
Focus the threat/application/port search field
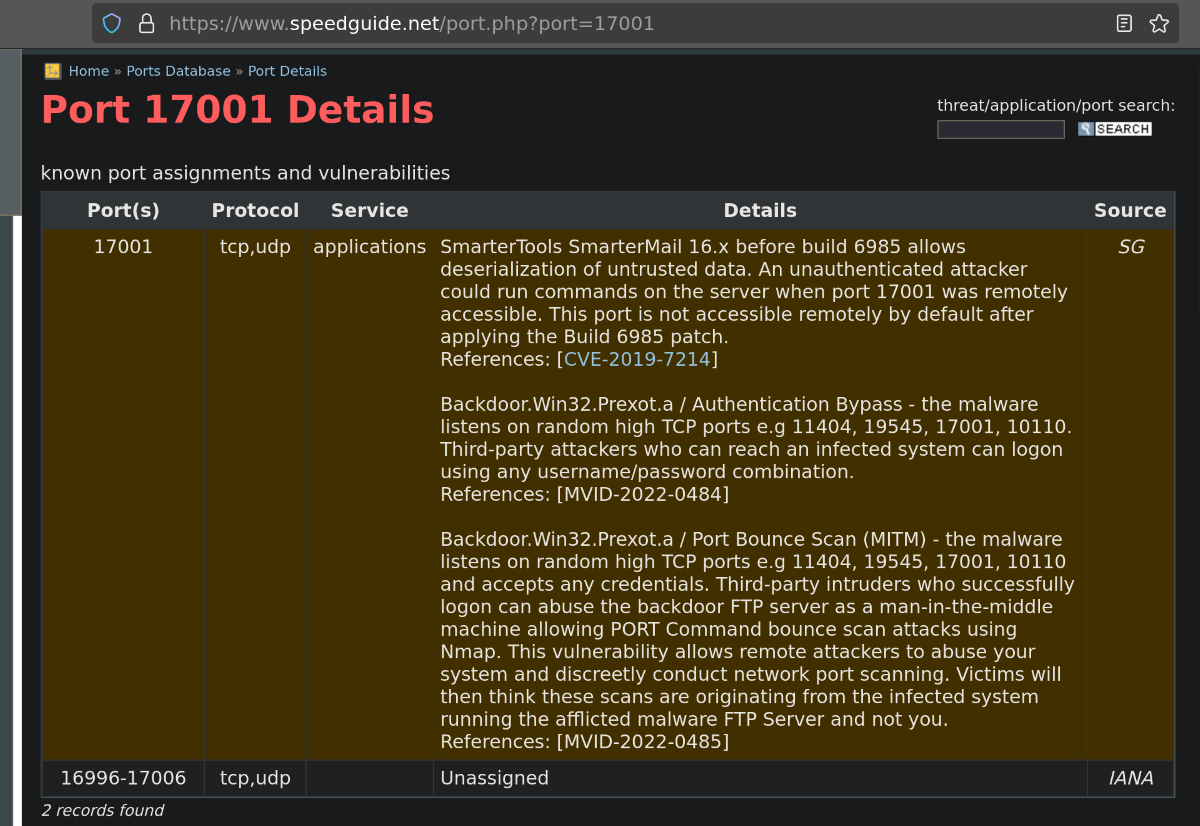1000,129
